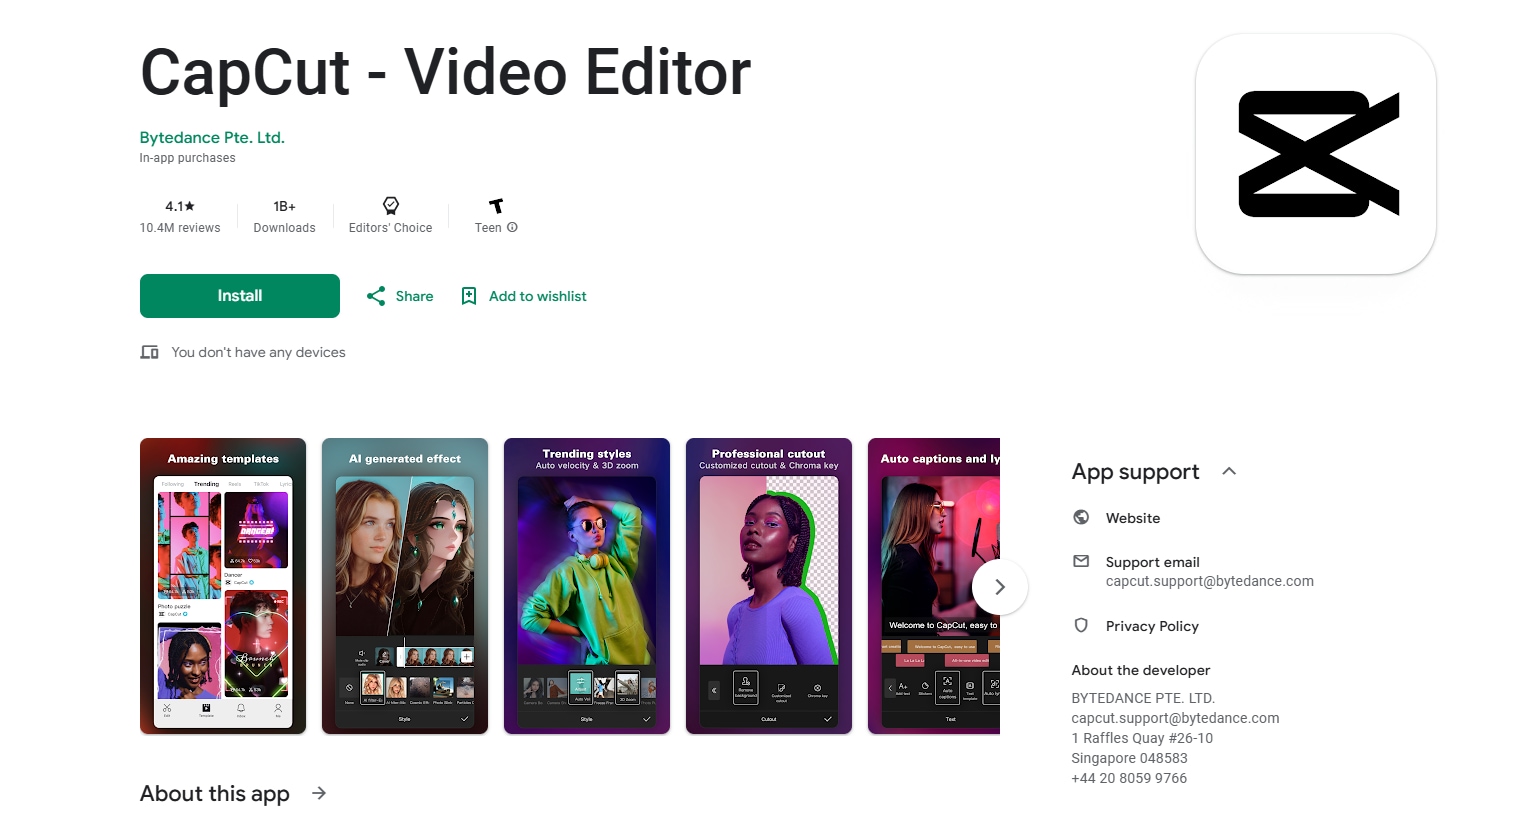Click the 4.1 star rating
This screenshot has height=816, width=1534.
click(x=180, y=206)
